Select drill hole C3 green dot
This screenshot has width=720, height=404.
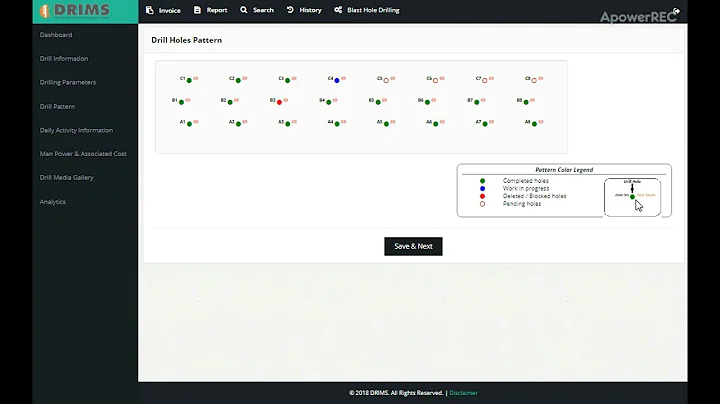click(x=287, y=80)
